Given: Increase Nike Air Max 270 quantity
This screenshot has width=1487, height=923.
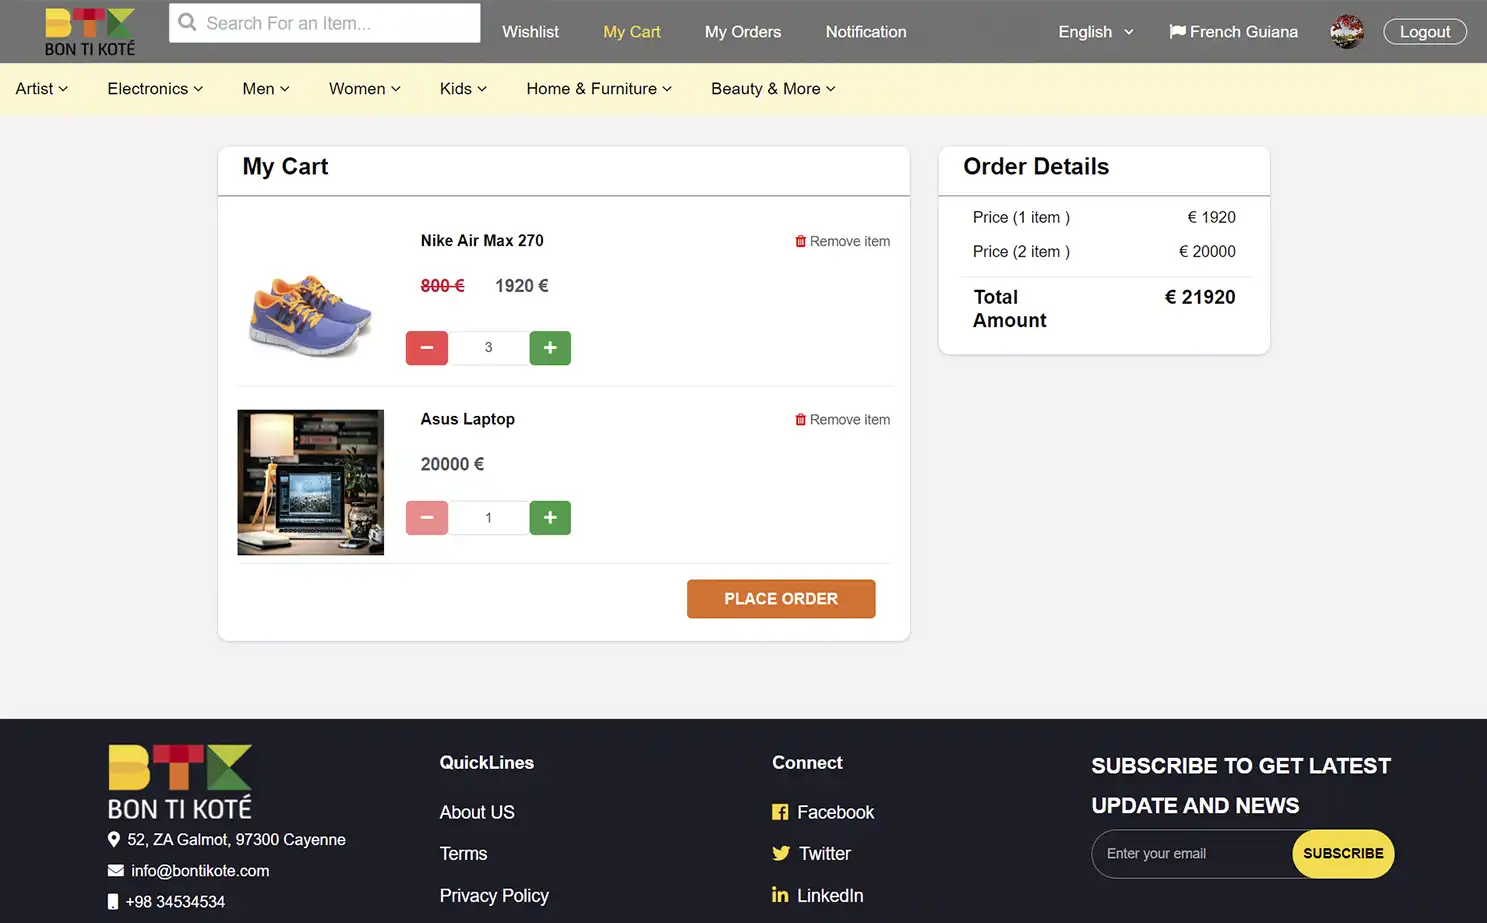Looking at the screenshot, I should pos(550,347).
